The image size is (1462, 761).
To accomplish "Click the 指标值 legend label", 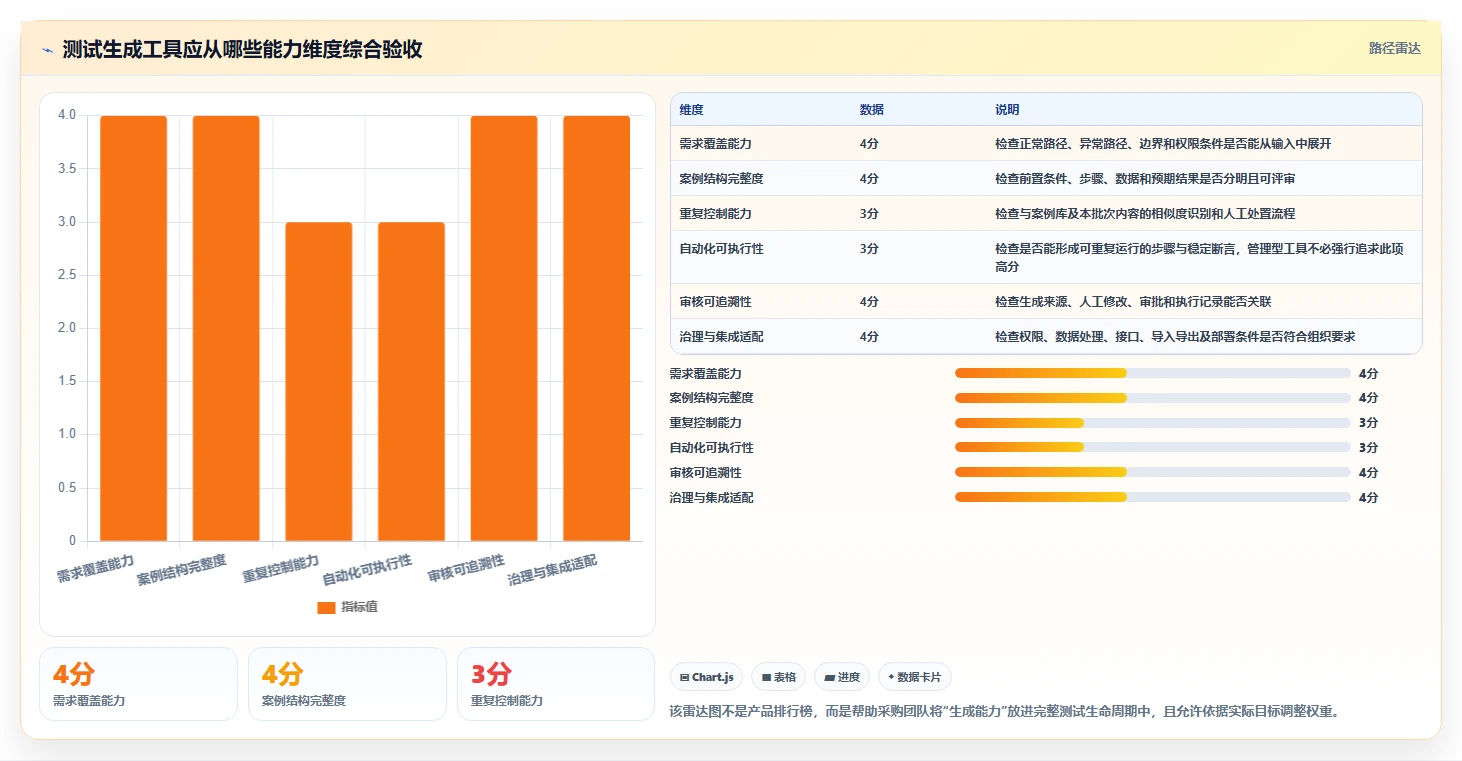I will (359, 607).
